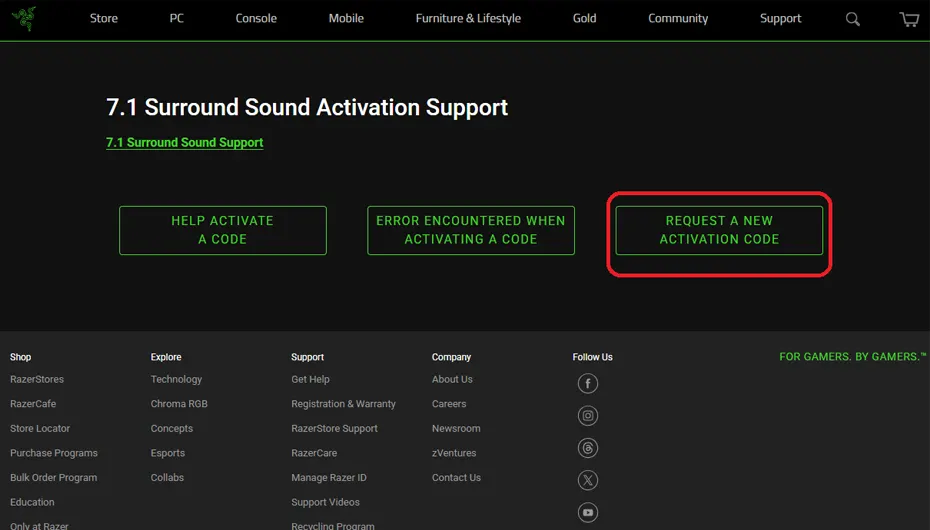Viewport: 930px width, 530px height.
Task: Open Contact Us footer link
Action: (456, 478)
